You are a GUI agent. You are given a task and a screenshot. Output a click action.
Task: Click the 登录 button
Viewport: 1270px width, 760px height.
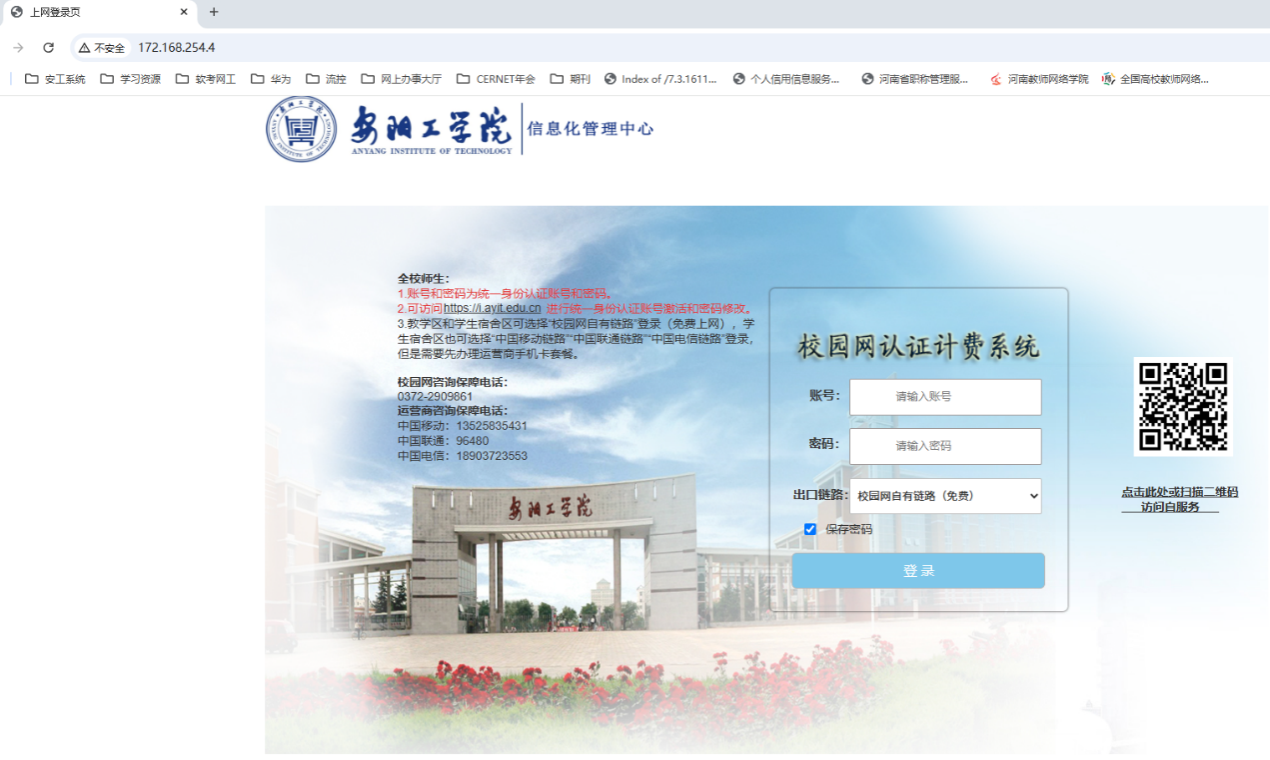pyautogui.click(x=918, y=571)
